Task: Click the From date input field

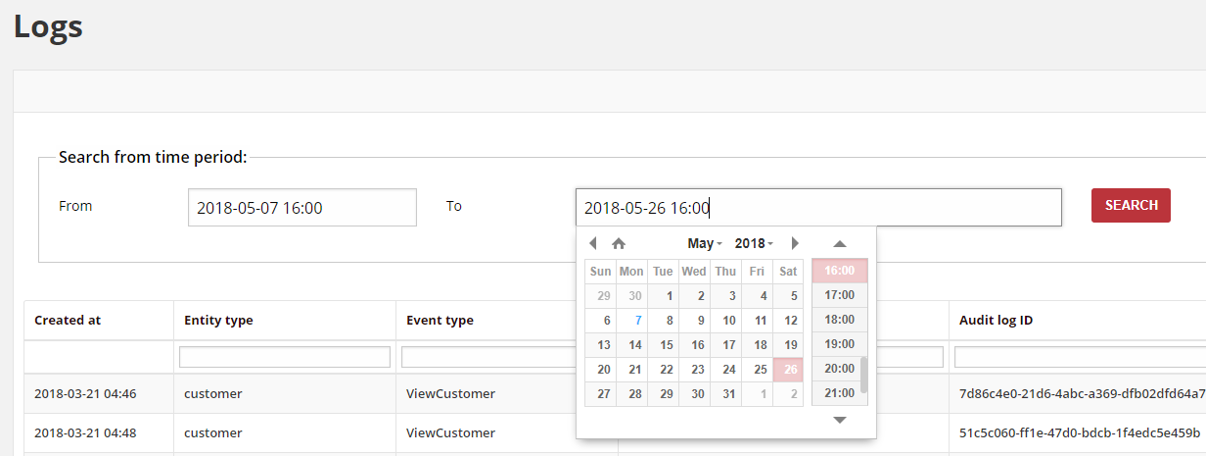Action: (302, 208)
